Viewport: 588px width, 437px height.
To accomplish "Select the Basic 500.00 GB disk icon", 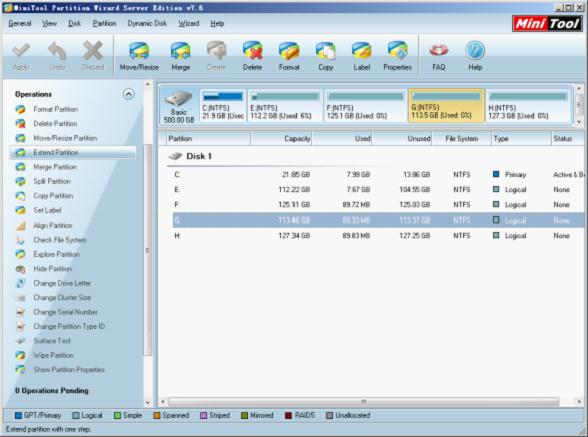I will (179, 106).
